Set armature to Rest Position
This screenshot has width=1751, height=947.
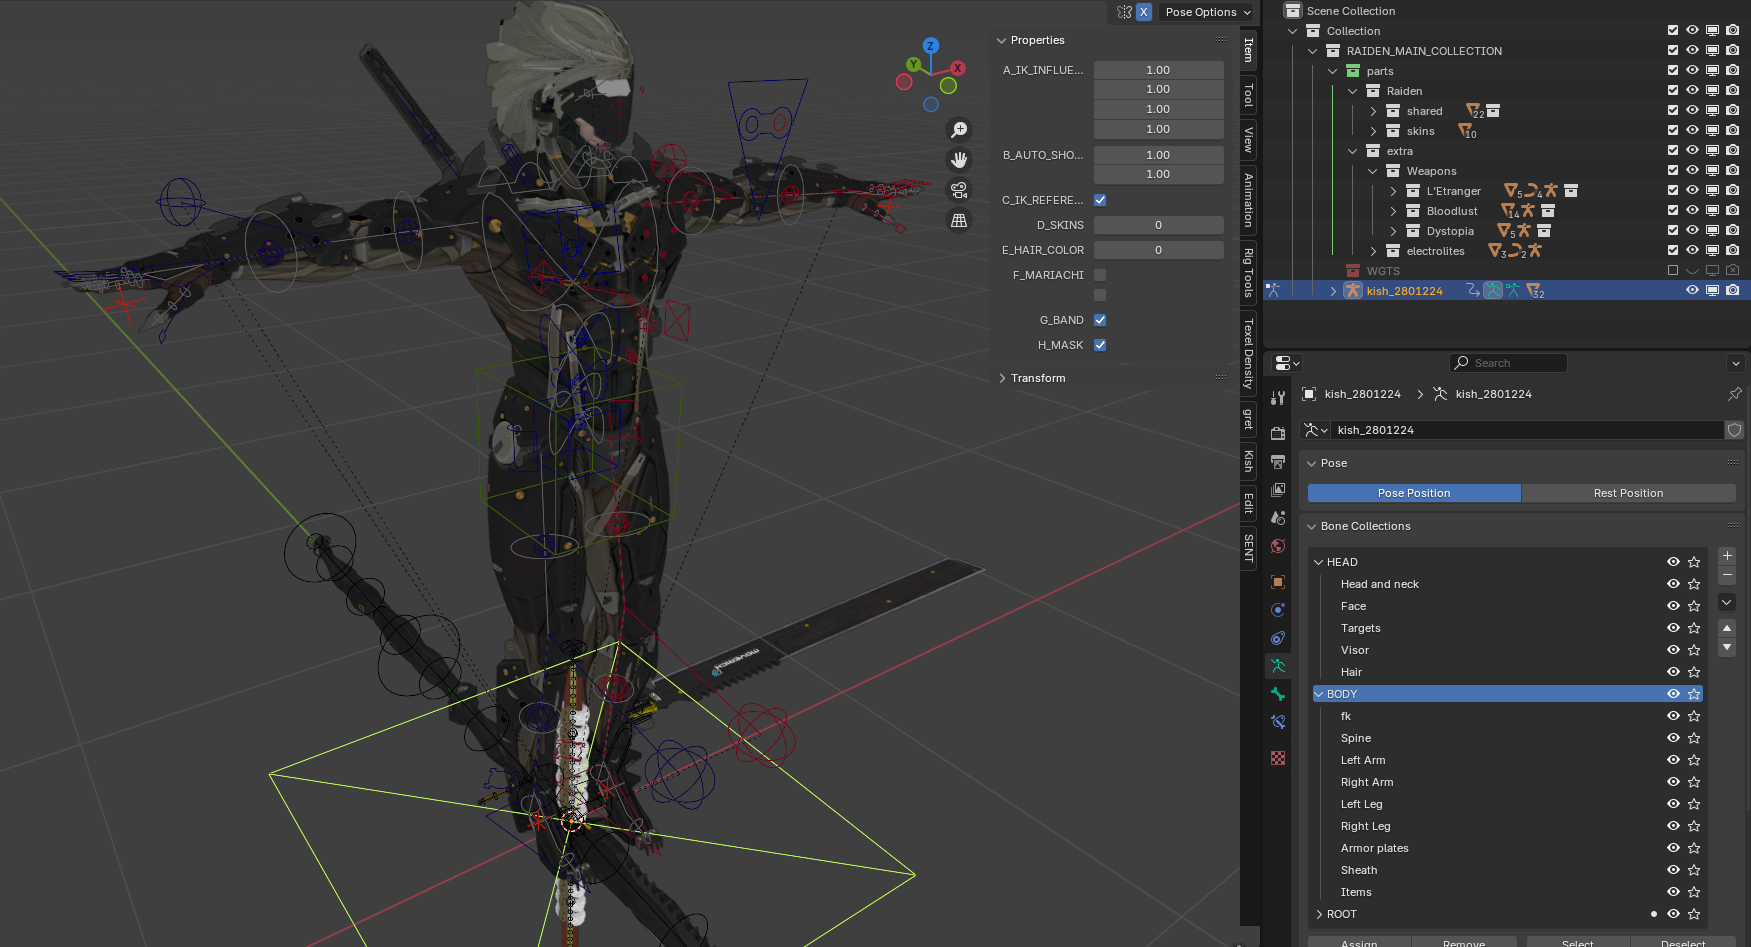pos(1628,493)
